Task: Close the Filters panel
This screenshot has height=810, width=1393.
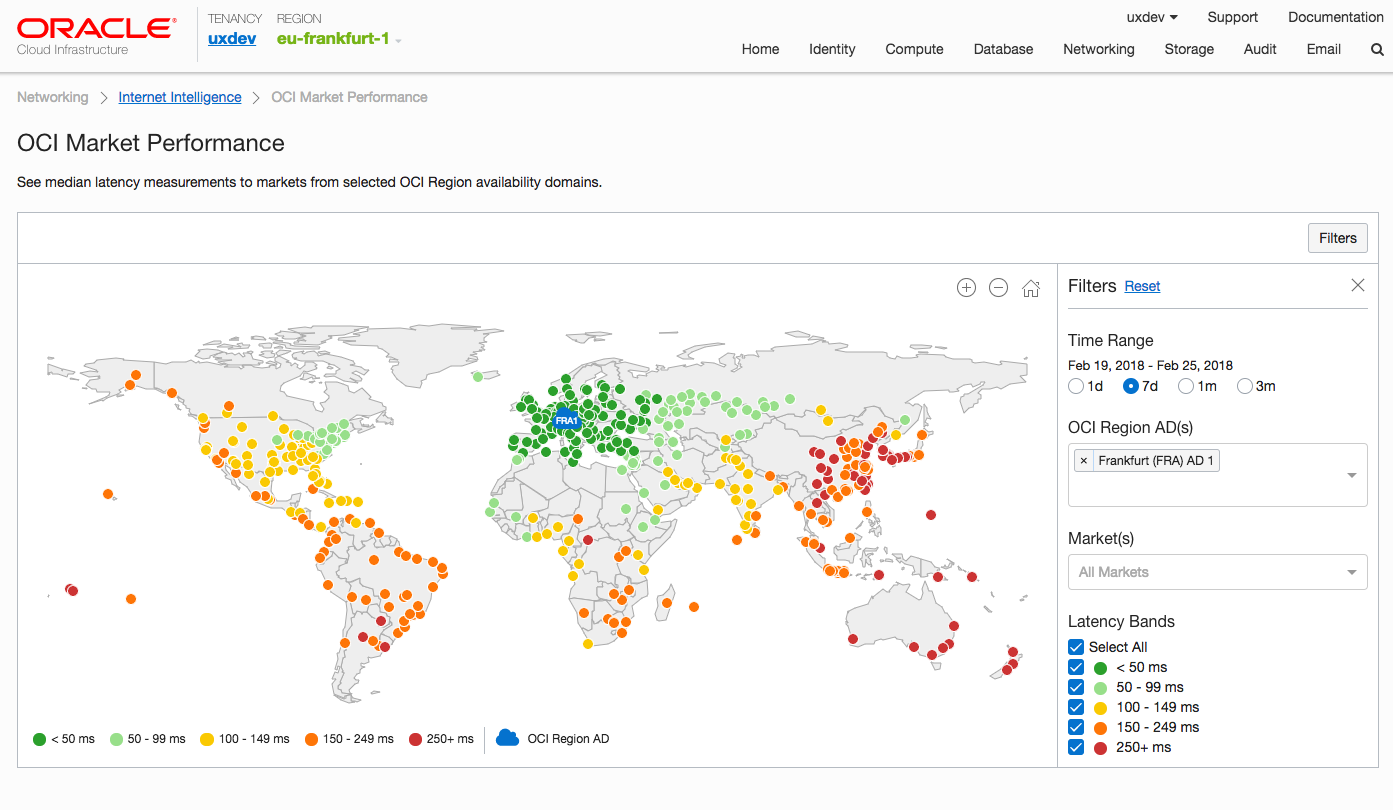Action: pos(1357,286)
